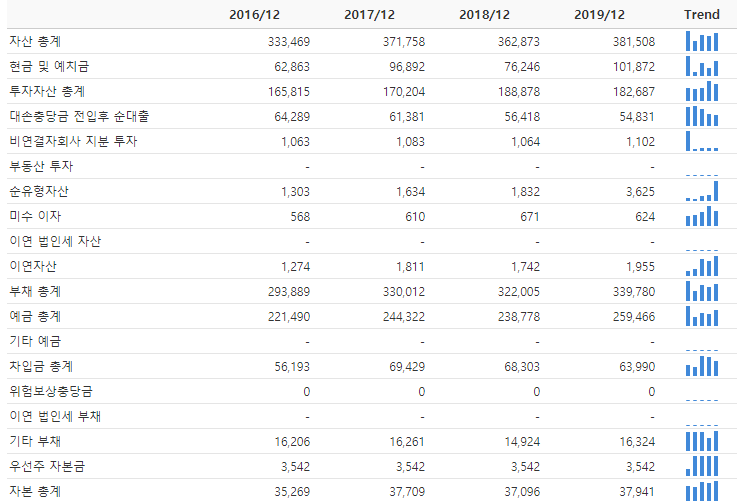
Task: Click the value 62,863 for 현금 및 예치금
Action: pyautogui.click(x=292, y=67)
